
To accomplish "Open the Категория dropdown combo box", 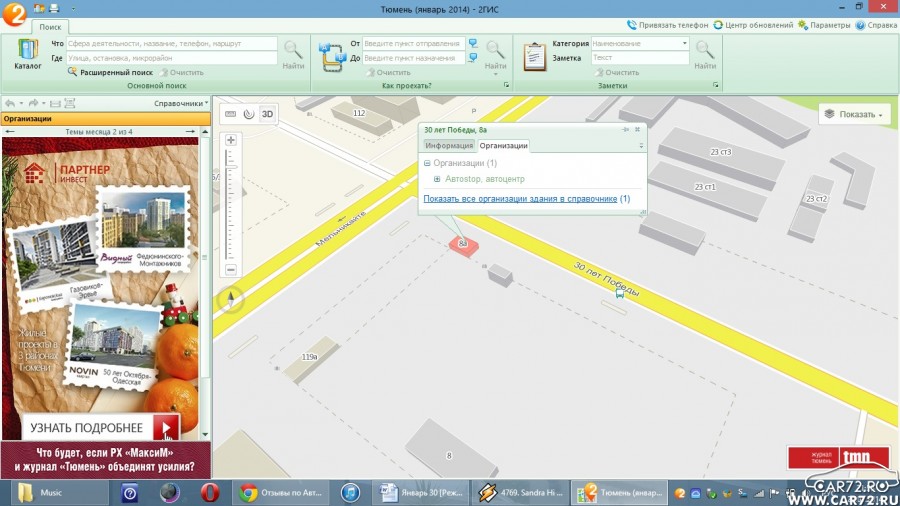I will [x=640, y=44].
